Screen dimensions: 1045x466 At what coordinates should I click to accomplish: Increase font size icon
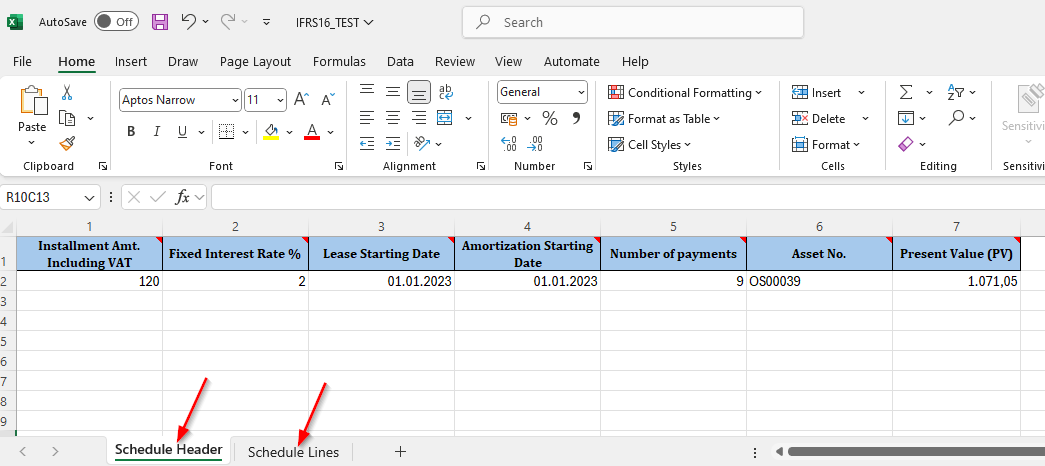[x=302, y=100]
